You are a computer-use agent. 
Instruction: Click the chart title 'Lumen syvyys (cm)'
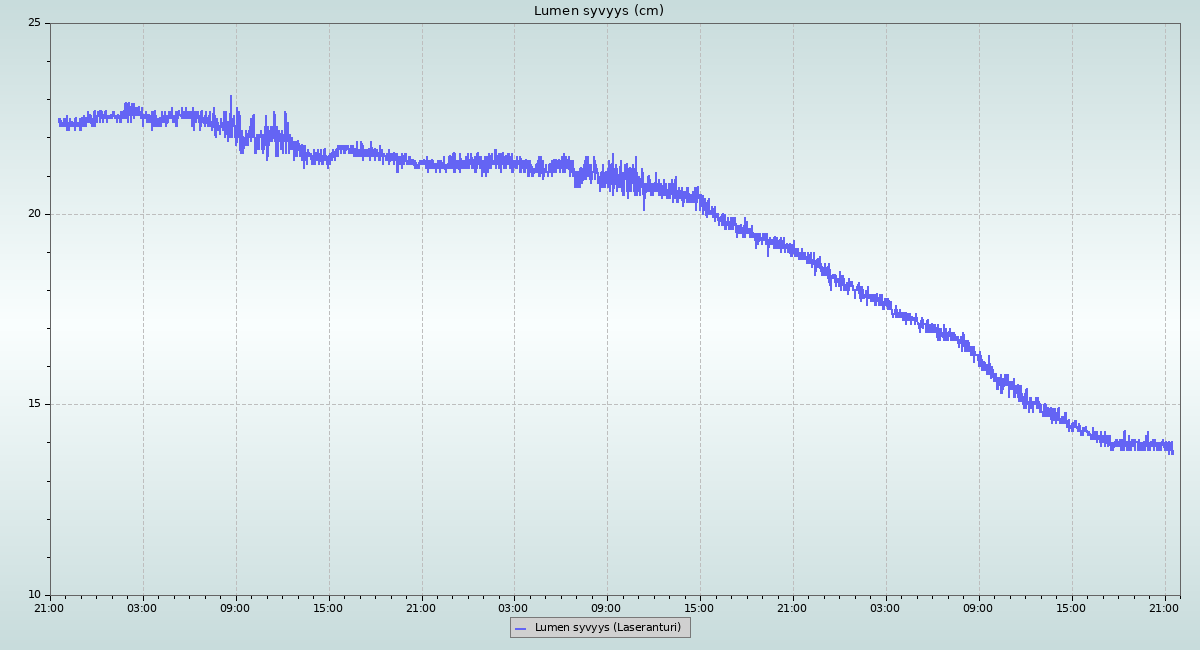[598, 11]
